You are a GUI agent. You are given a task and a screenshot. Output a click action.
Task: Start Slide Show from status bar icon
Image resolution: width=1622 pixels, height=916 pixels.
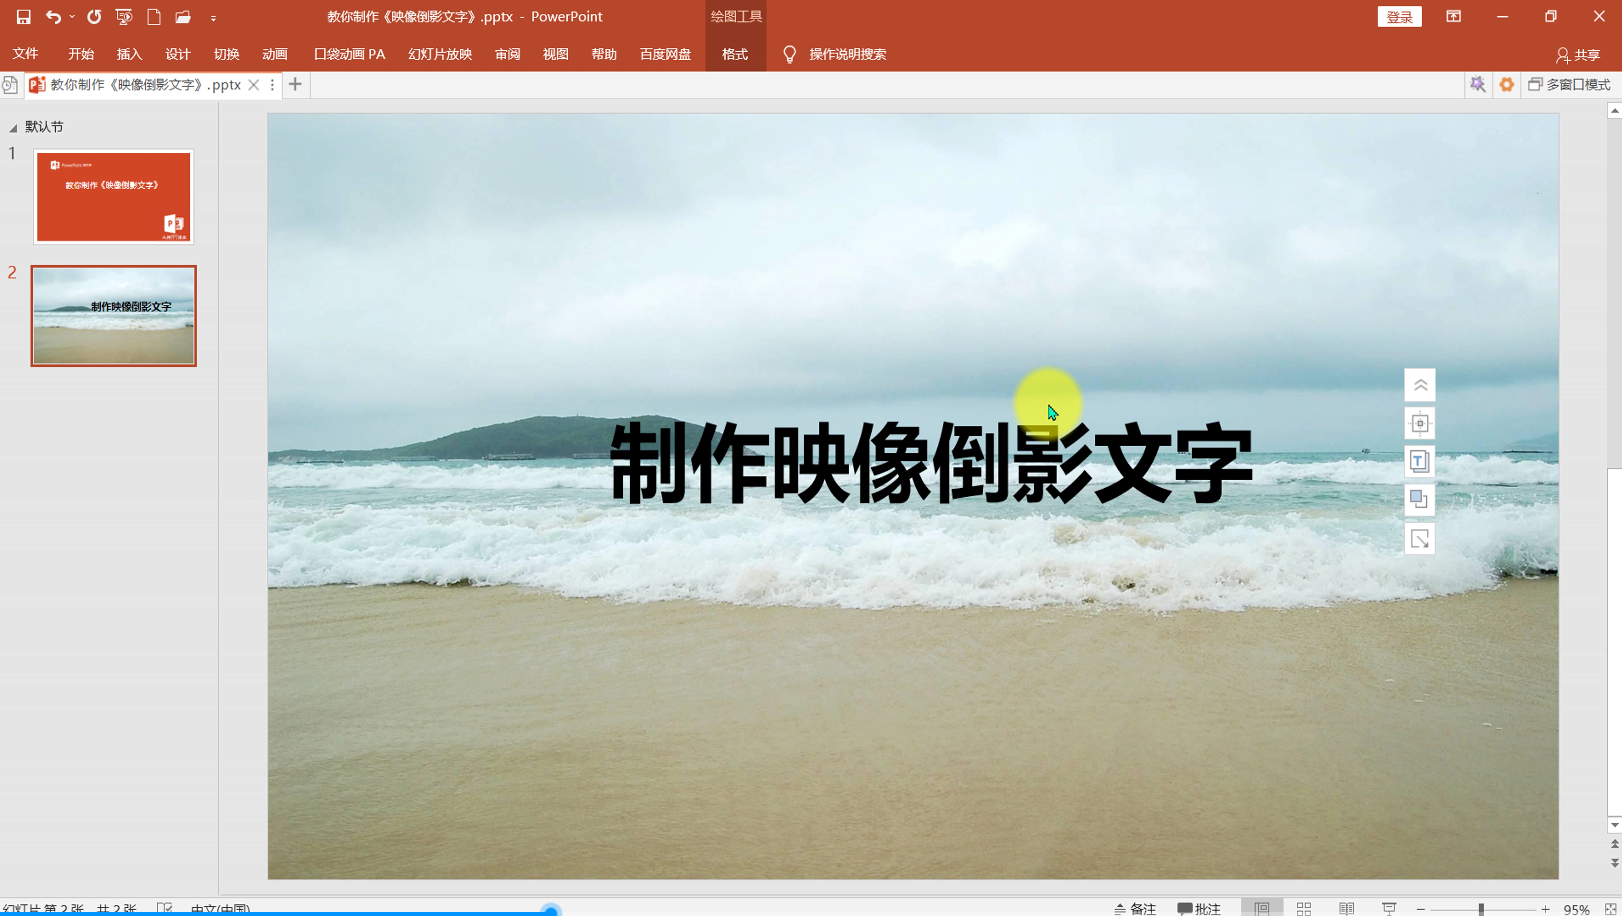[1389, 908]
